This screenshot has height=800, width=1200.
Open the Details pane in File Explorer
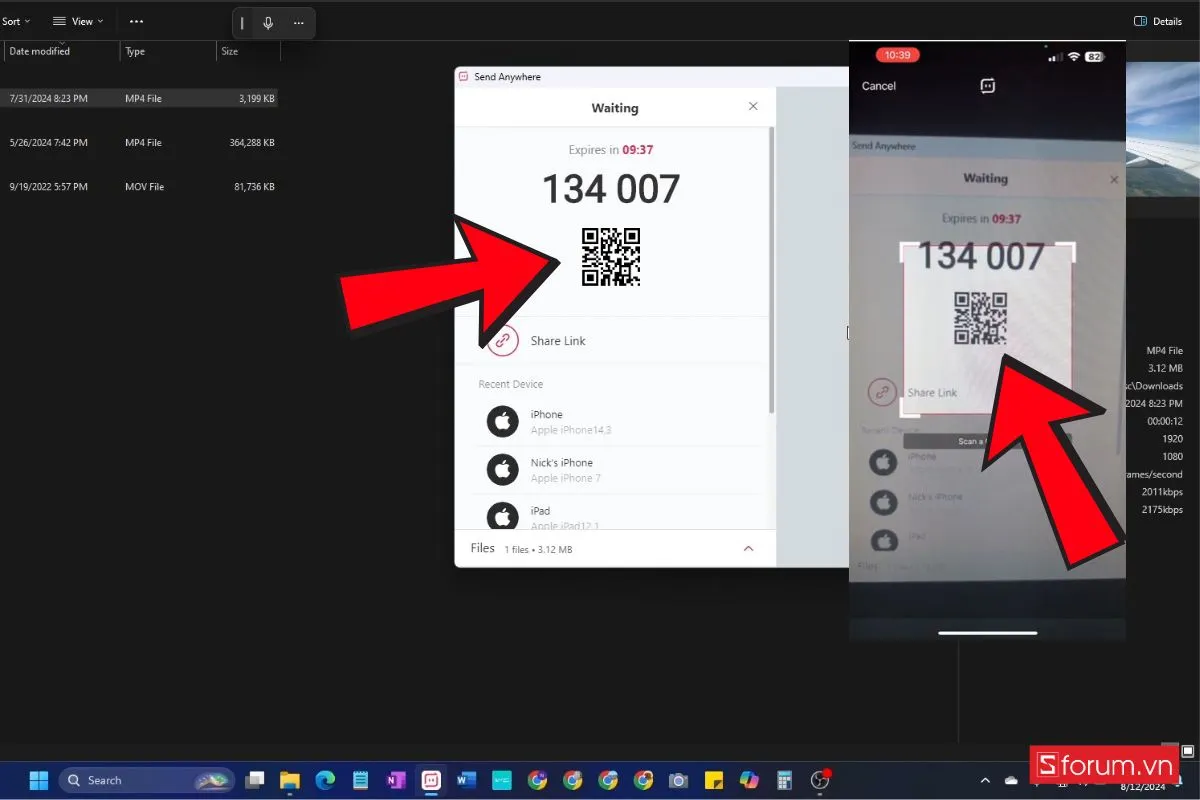point(1158,21)
